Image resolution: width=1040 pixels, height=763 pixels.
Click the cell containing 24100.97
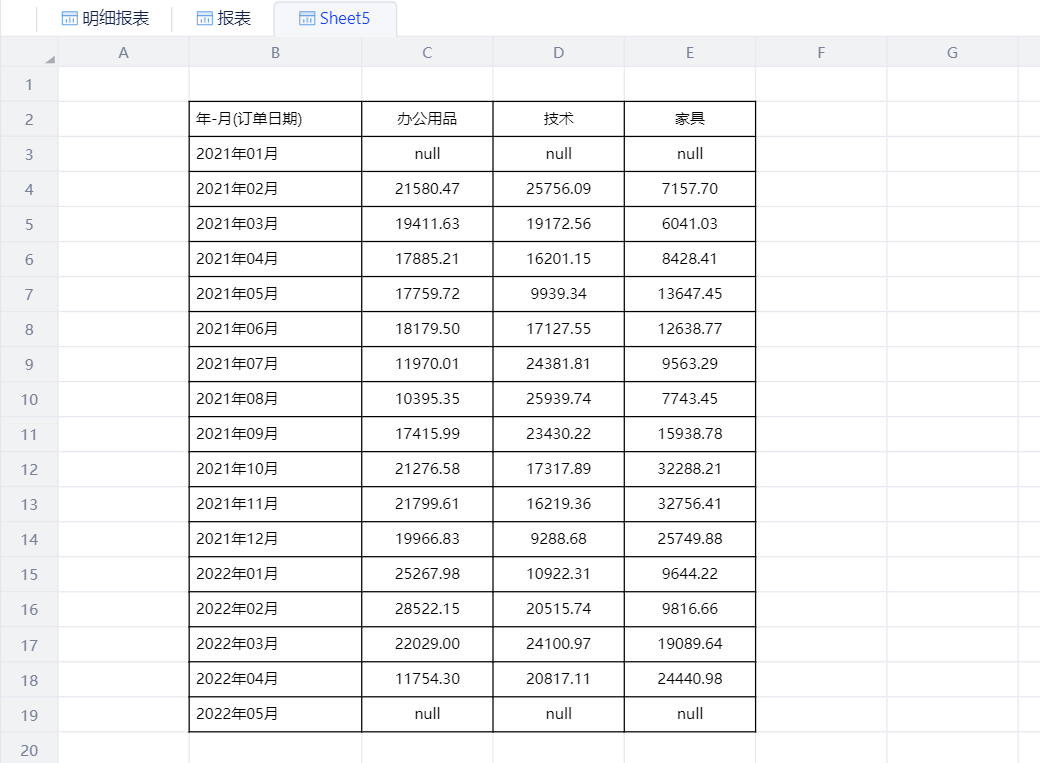(558, 644)
